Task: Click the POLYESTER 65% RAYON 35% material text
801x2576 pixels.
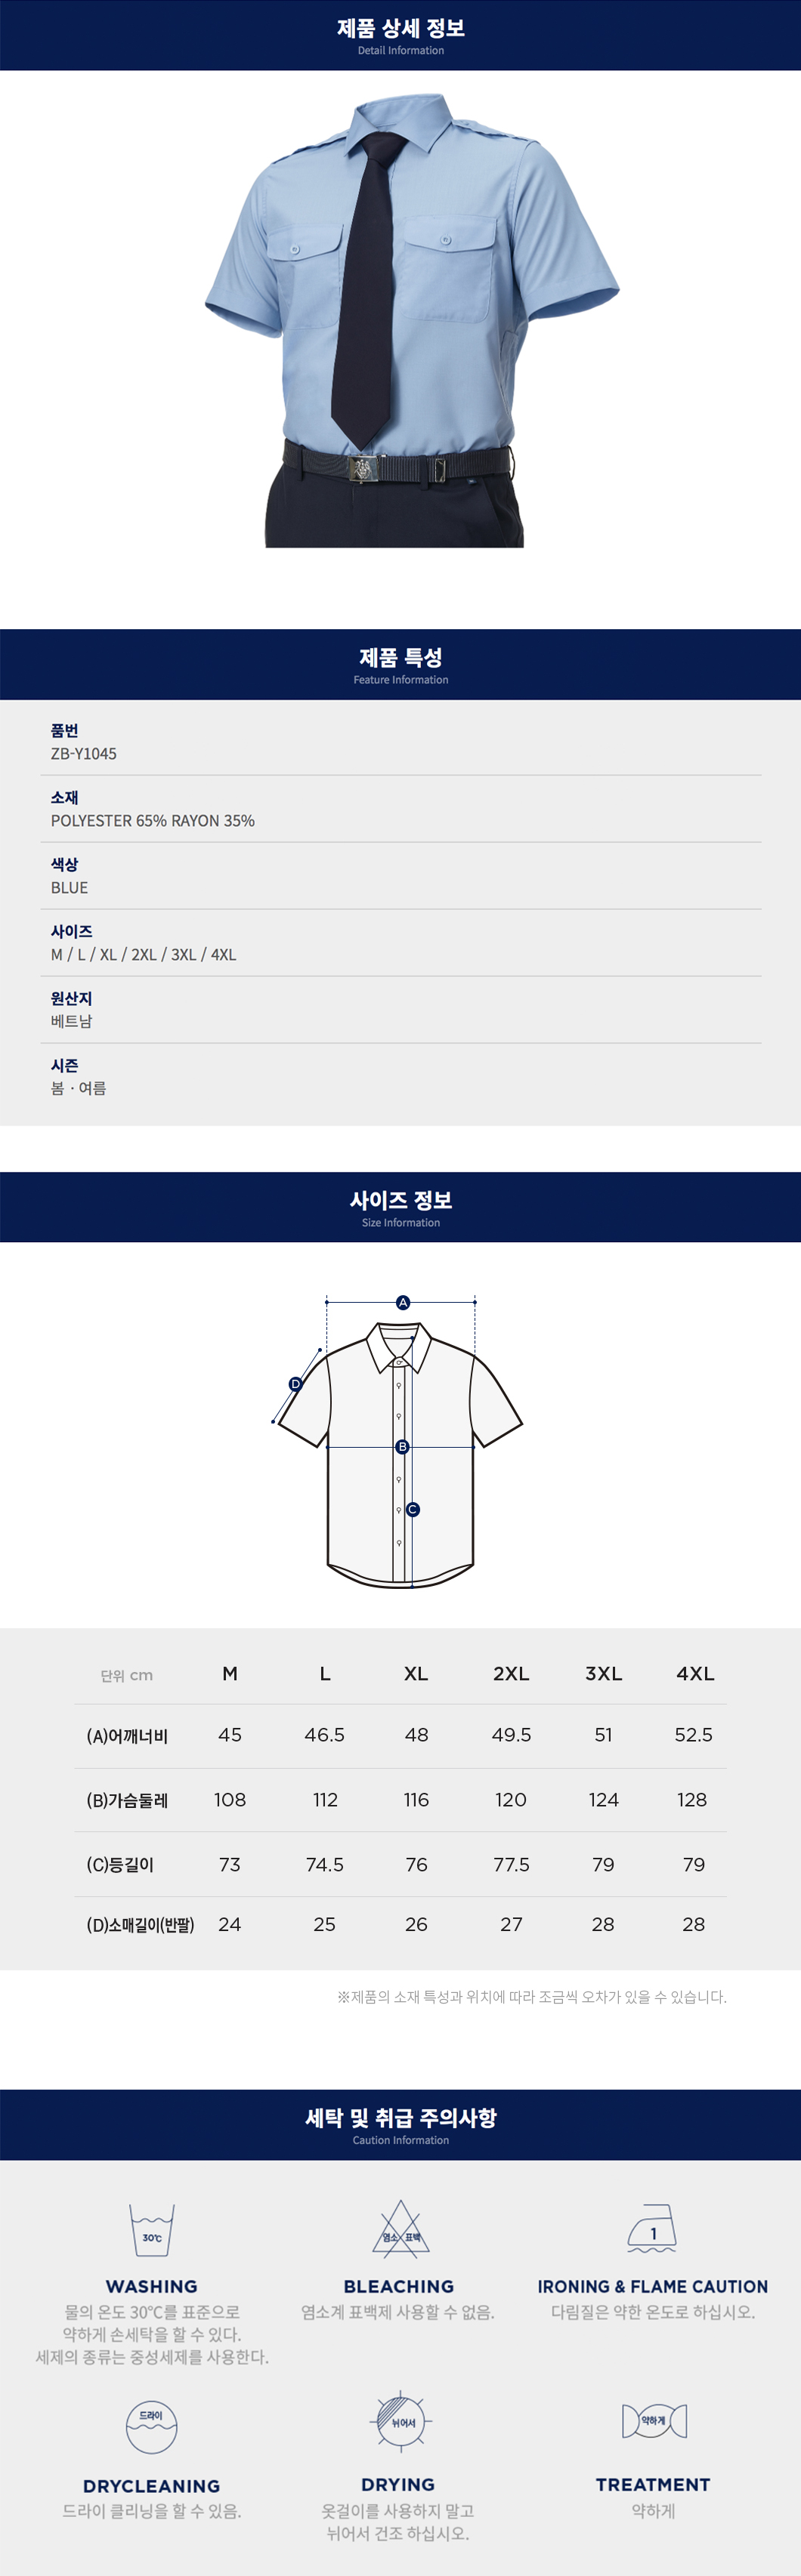Action: coord(153,821)
